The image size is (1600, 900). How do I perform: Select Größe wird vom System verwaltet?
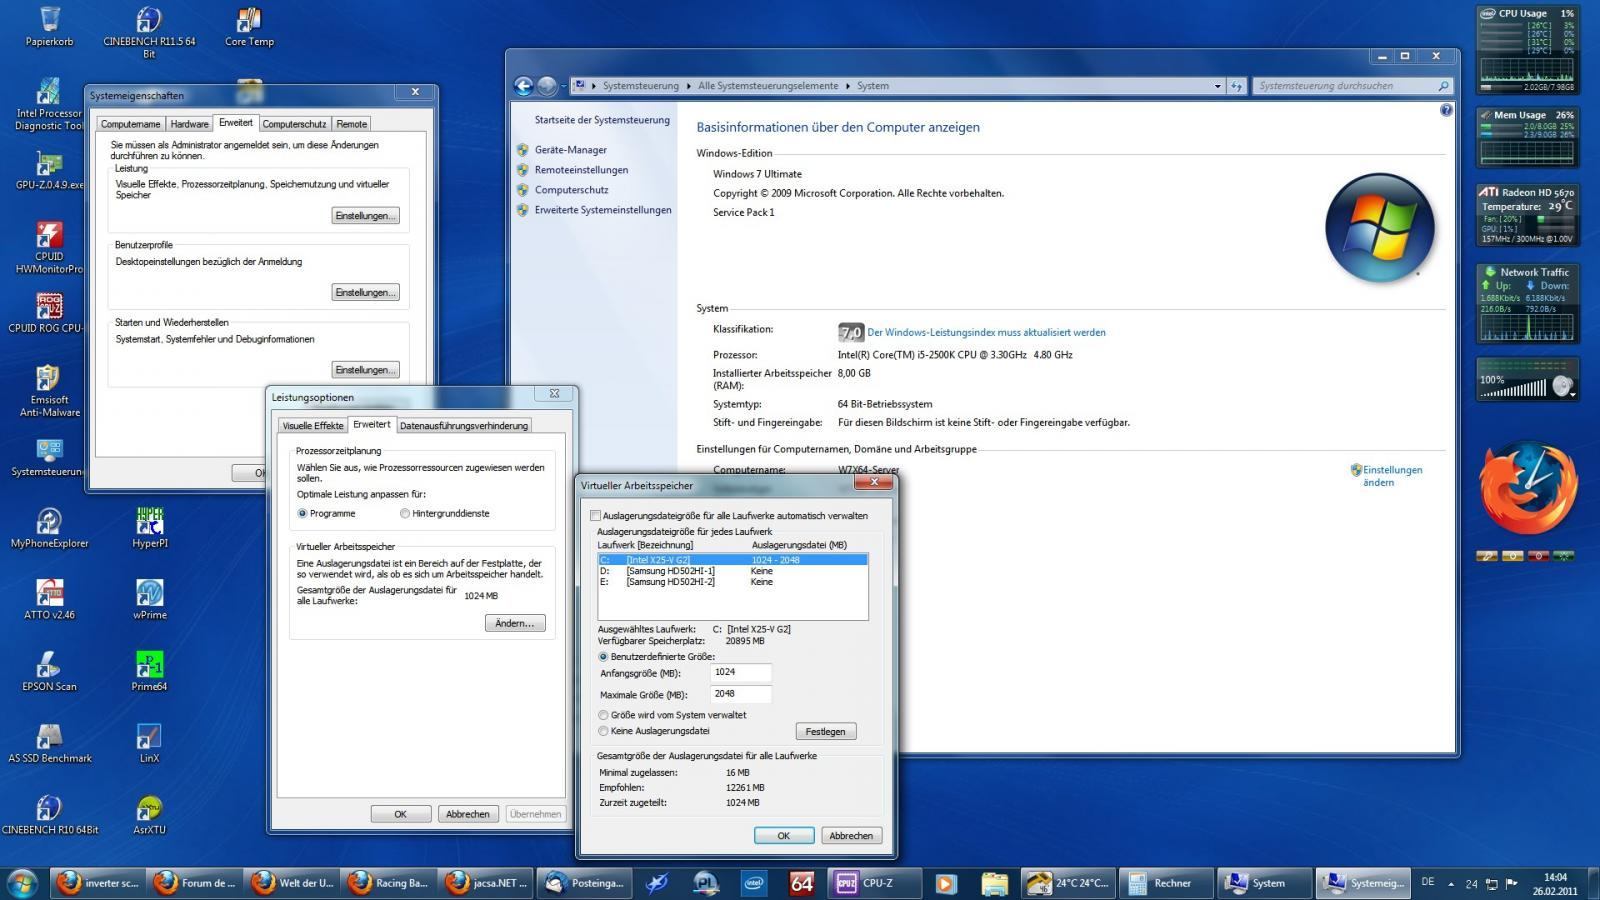[603, 715]
